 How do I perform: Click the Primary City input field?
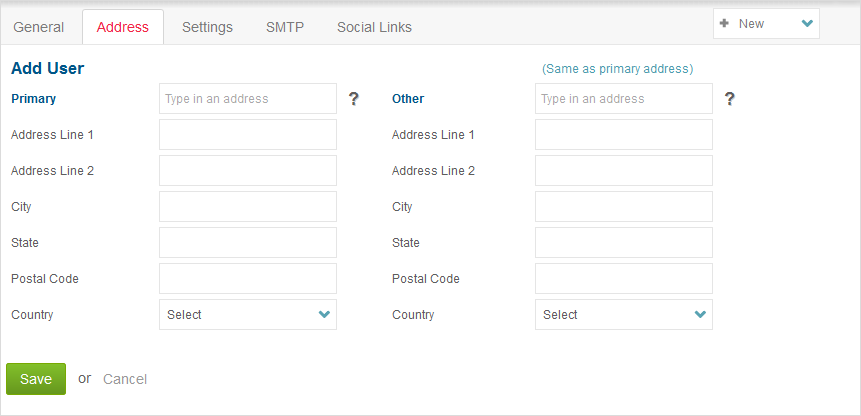(x=248, y=206)
